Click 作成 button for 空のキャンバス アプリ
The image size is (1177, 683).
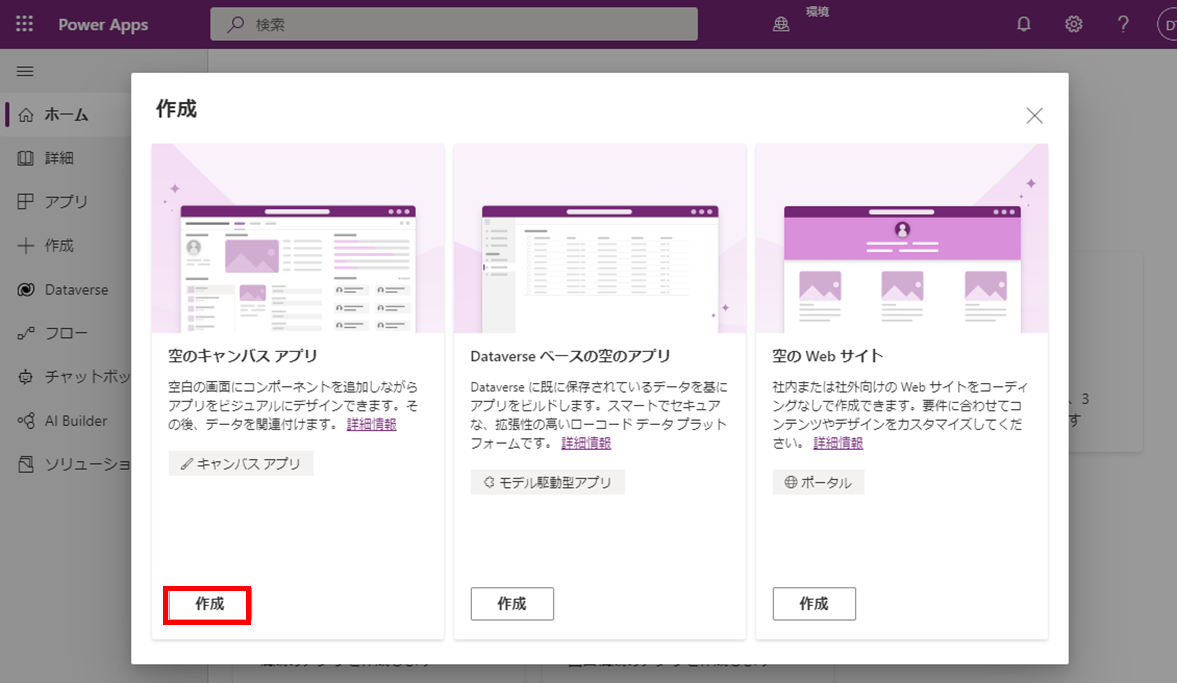pyautogui.click(x=209, y=604)
